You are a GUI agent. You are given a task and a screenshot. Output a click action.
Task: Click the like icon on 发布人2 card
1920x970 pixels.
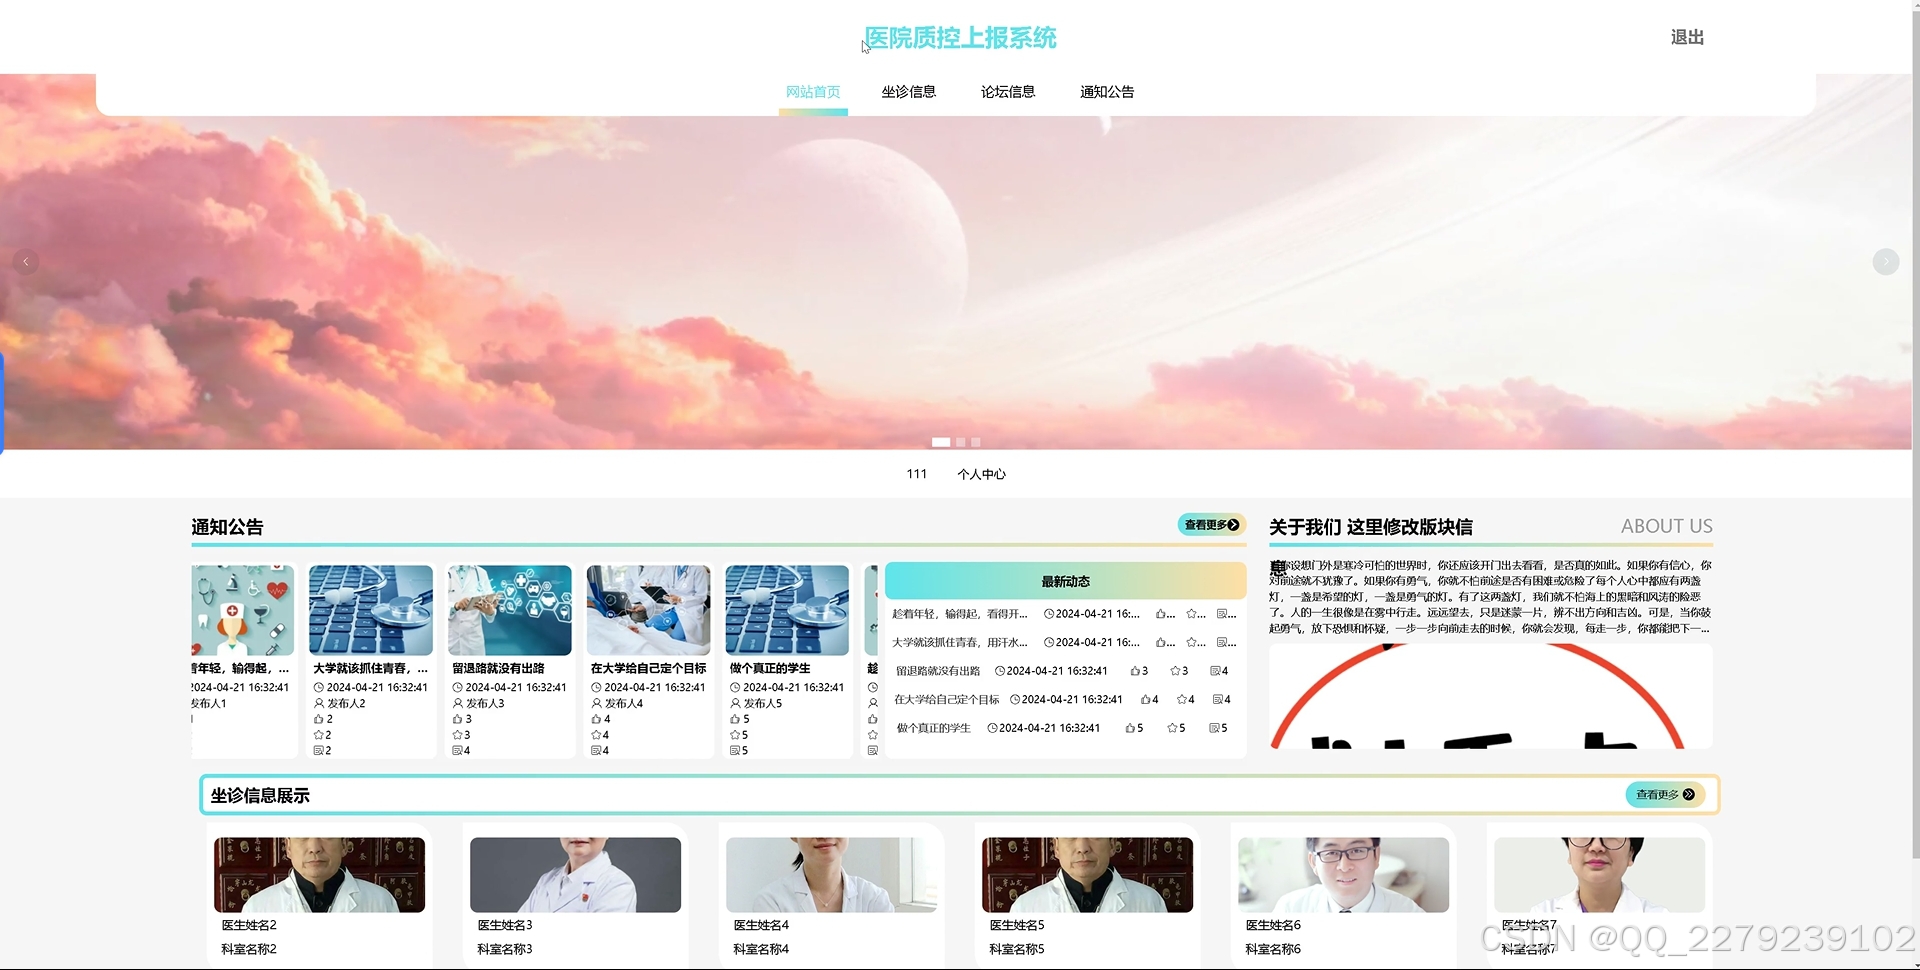coord(319,719)
